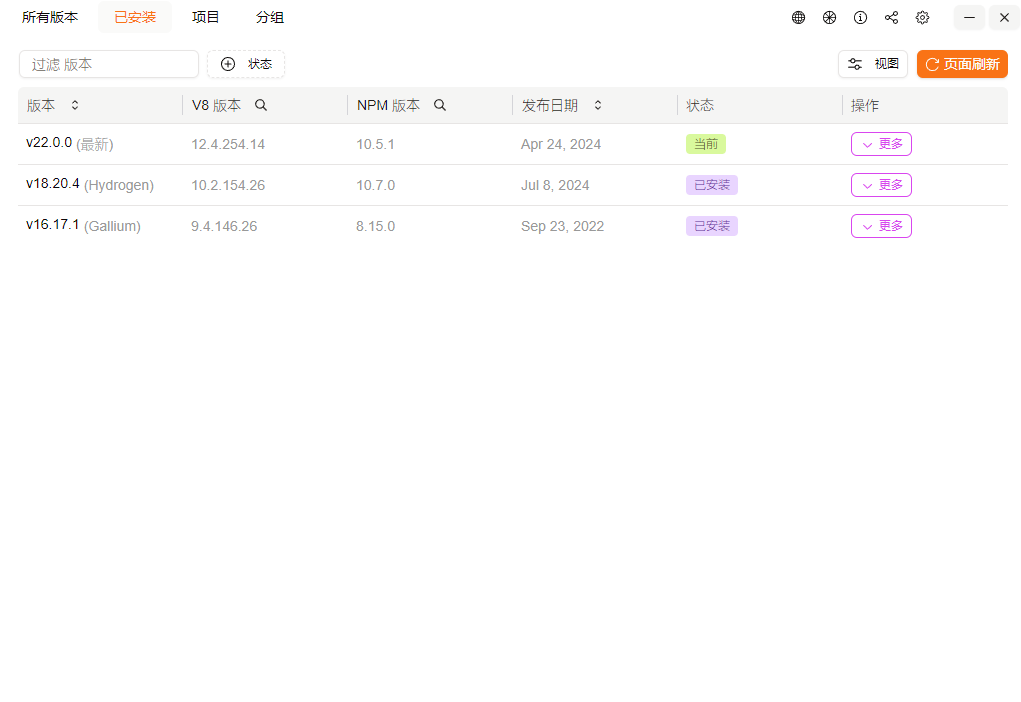The image size is (1021, 702).
Task: Expand 更多 menu for v18.20.4
Action: [881, 185]
